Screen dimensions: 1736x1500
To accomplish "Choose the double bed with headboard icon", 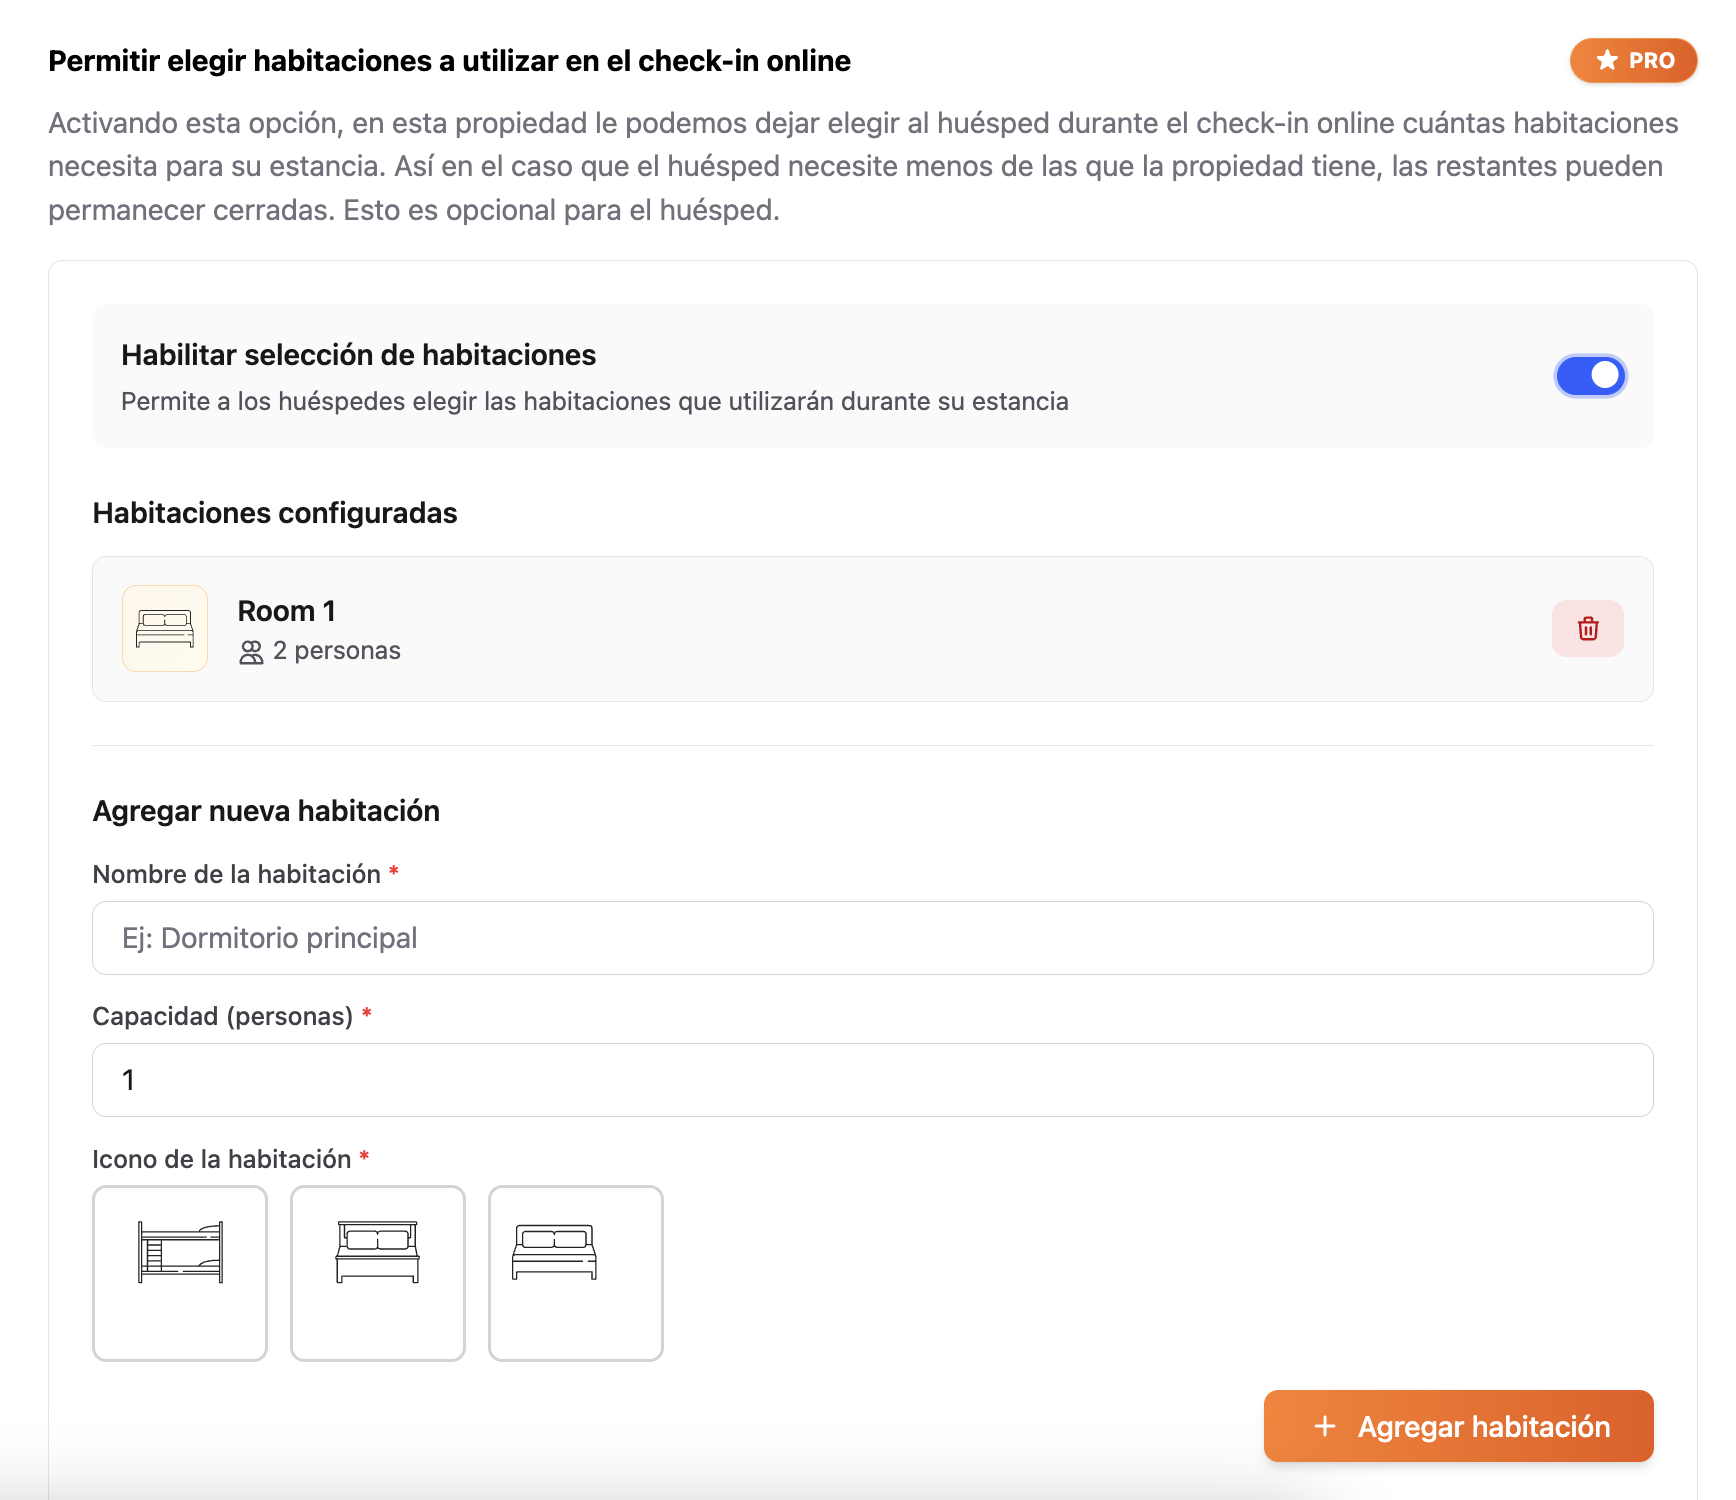I will 378,1273.
